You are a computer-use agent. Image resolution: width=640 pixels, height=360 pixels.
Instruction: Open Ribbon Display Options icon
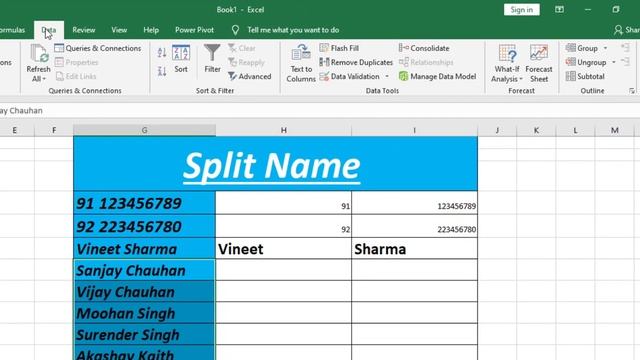click(559, 9)
